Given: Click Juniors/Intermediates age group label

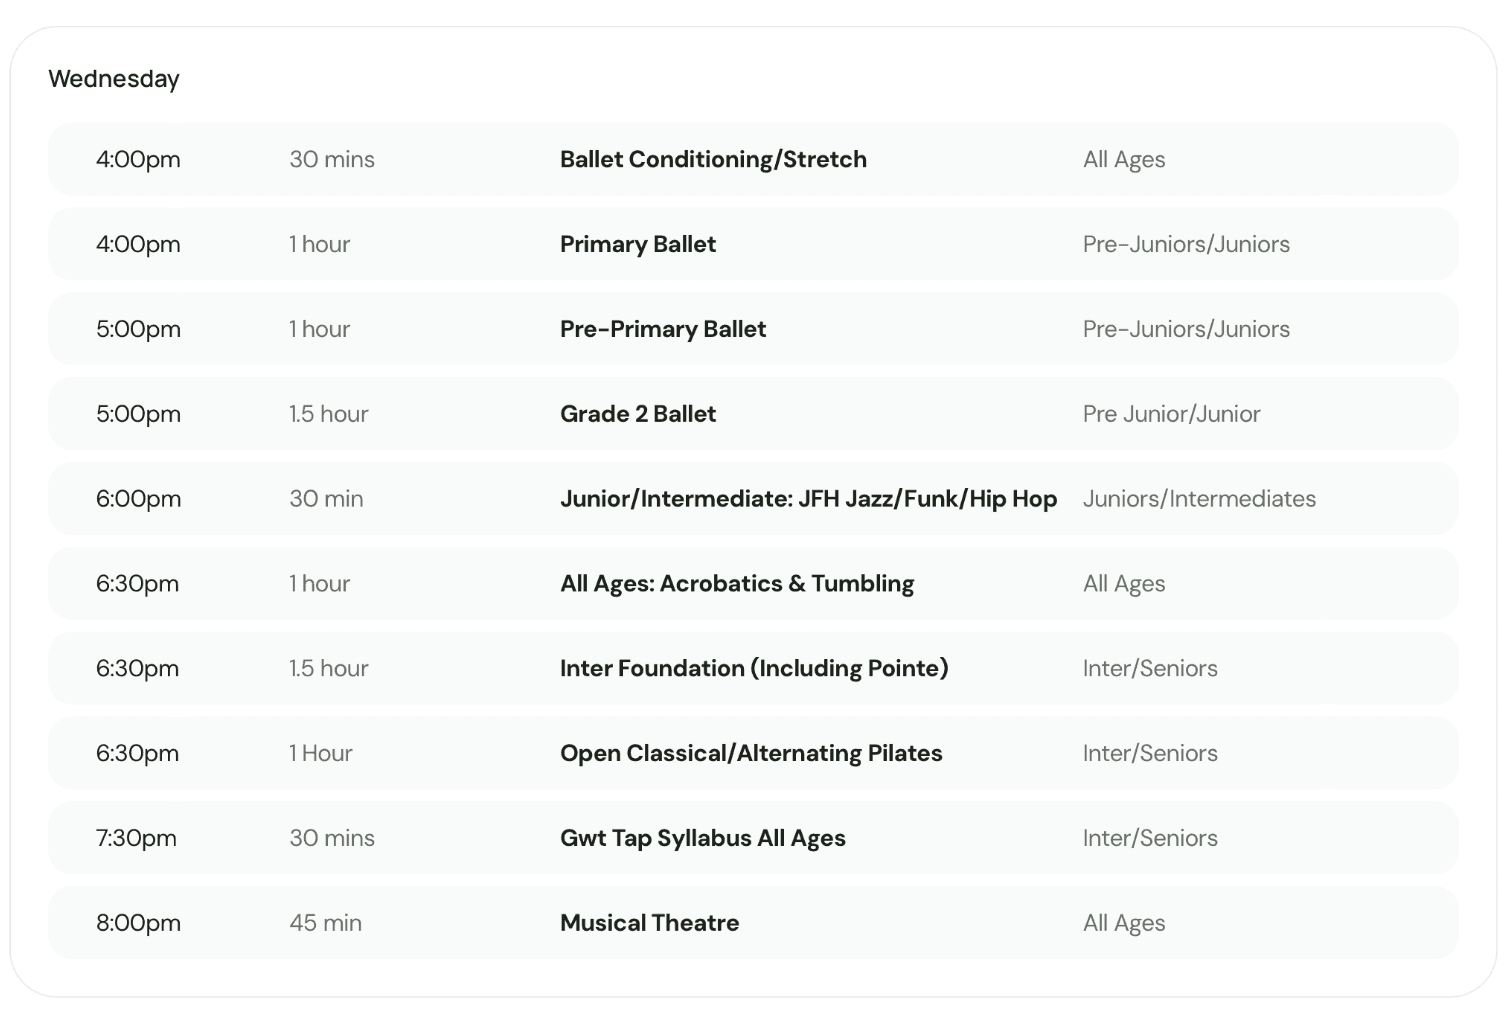Looking at the screenshot, I should pyautogui.click(x=1199, y=498).
